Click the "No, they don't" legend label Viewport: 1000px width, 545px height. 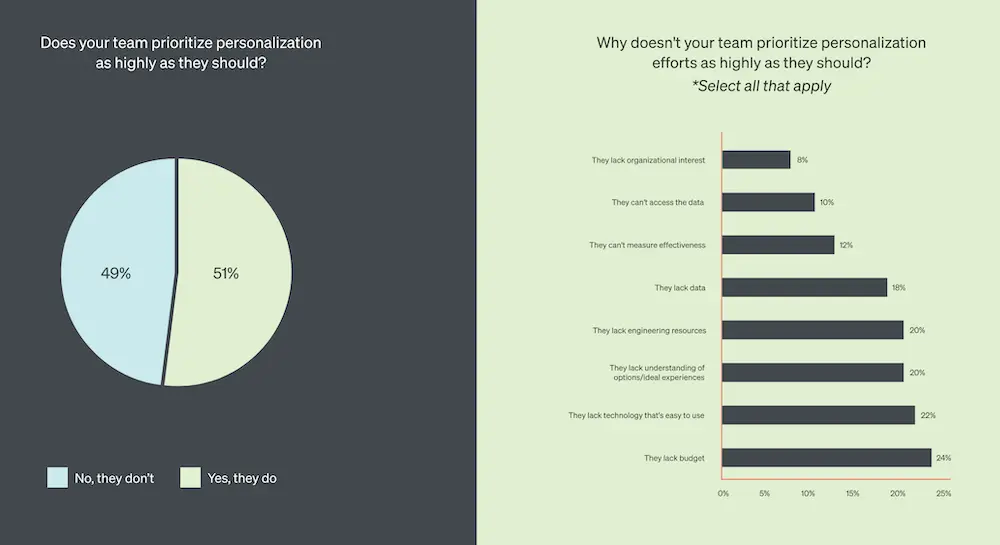pyautogui.click(x=114, y=478)
